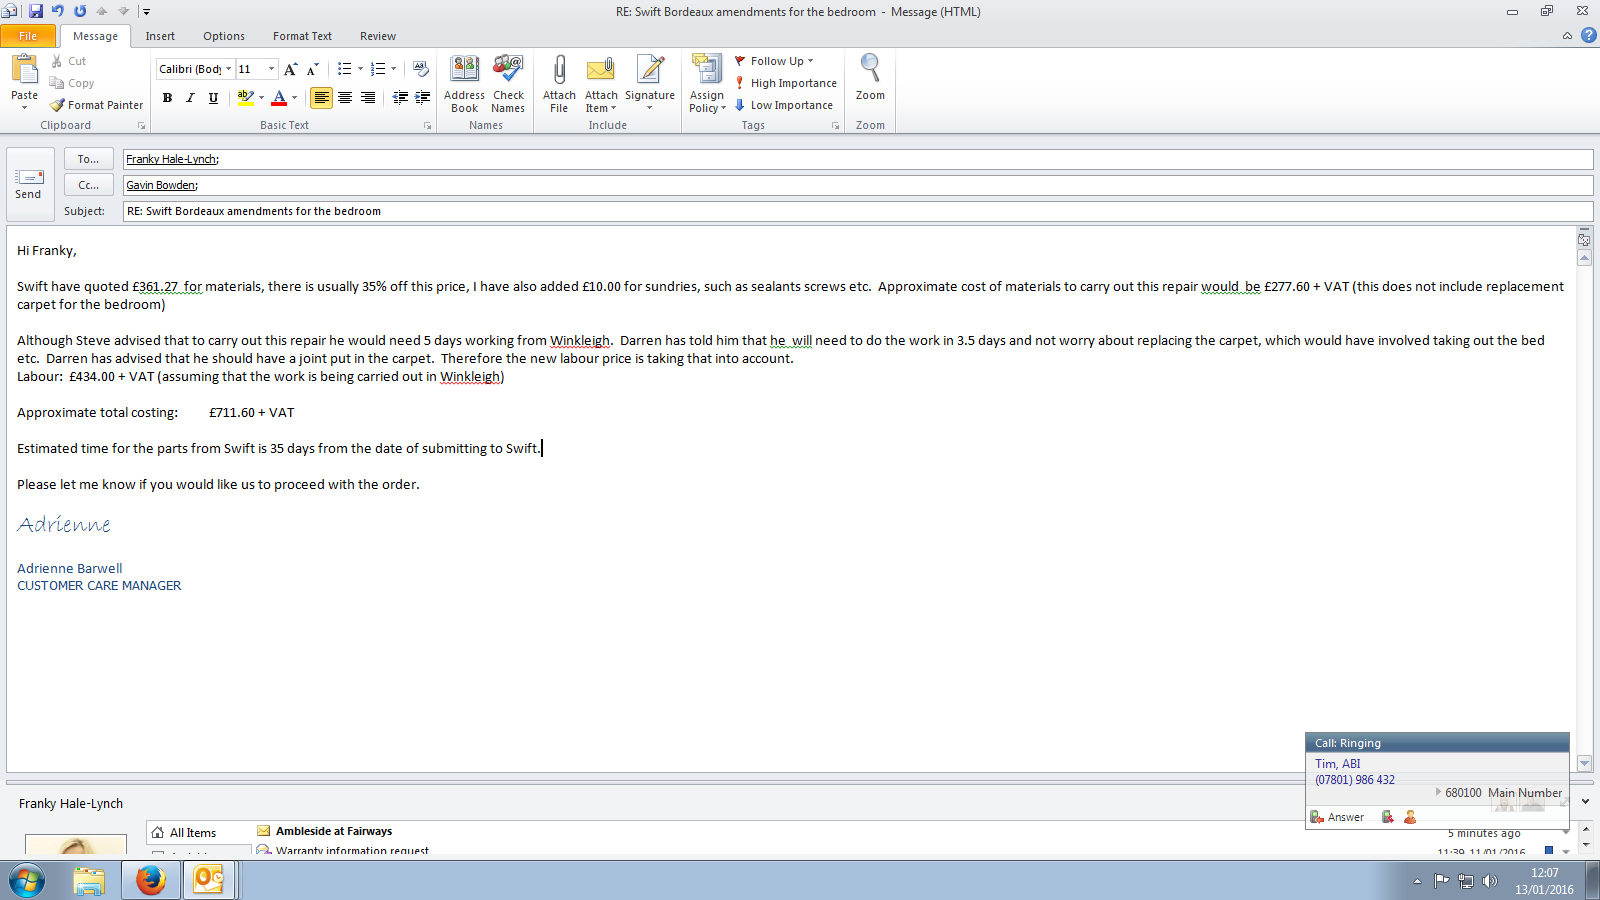This screenshot has height=900, width=1600.
Task: Open the Zoom dialog from the ribbon
Action: click(870, 78)
